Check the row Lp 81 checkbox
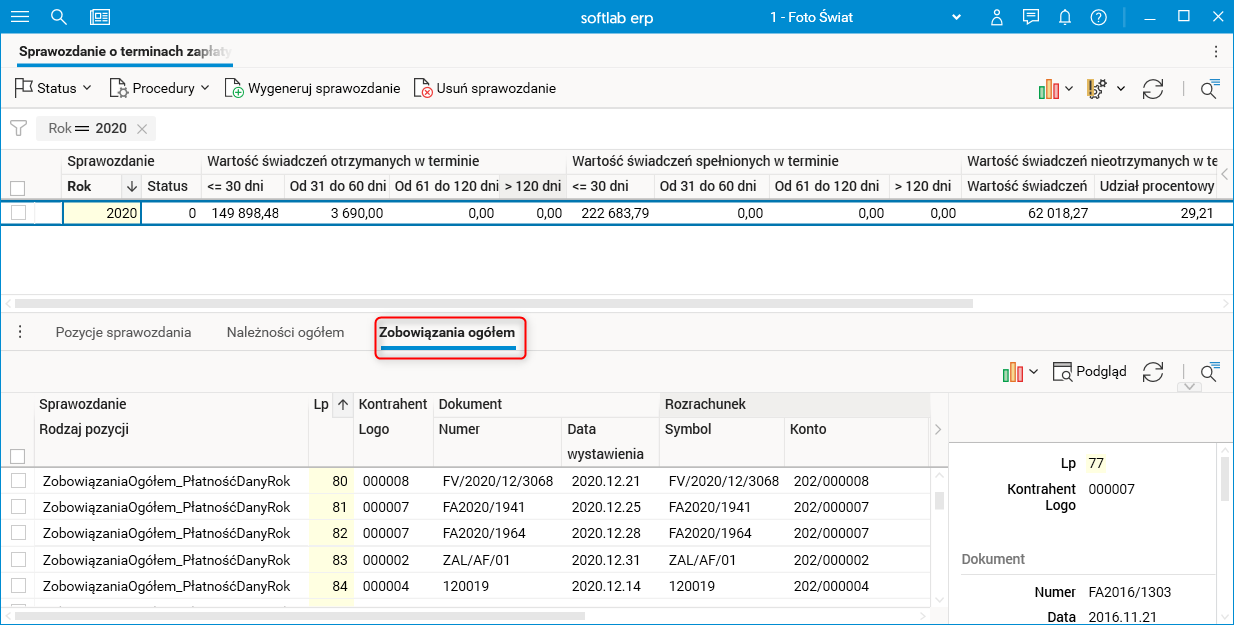Screen dimensions: 1234x625 tap(18, 507)
